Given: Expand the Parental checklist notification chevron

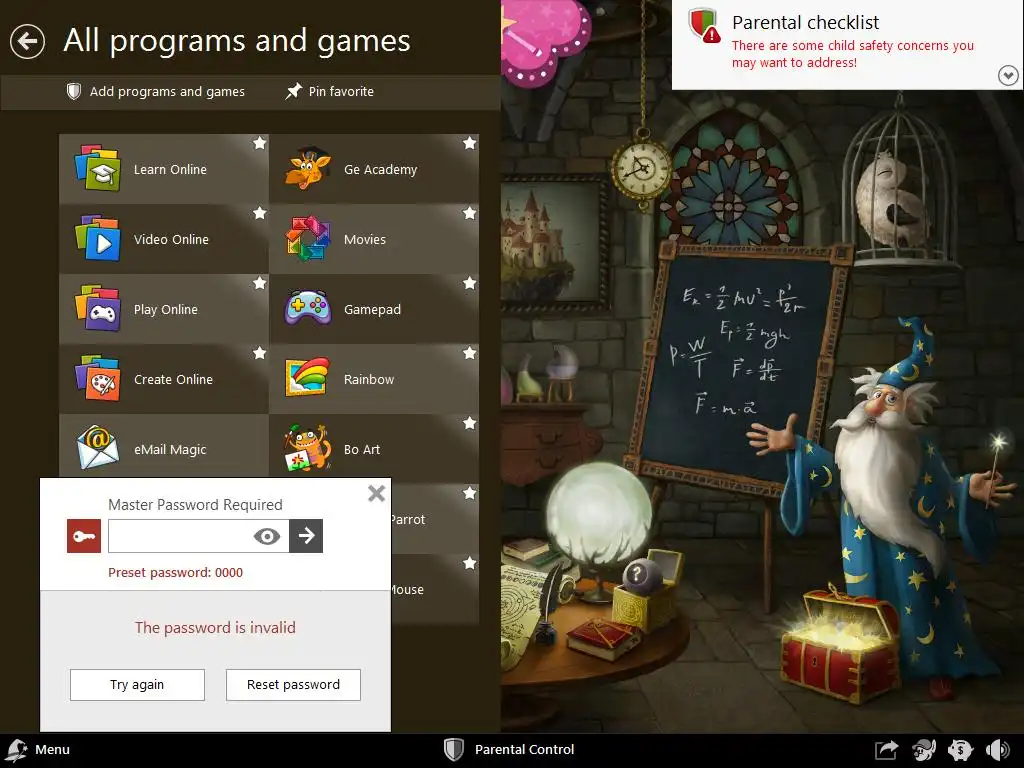Looking at the screenshot, I should [x=1008, y=76].
